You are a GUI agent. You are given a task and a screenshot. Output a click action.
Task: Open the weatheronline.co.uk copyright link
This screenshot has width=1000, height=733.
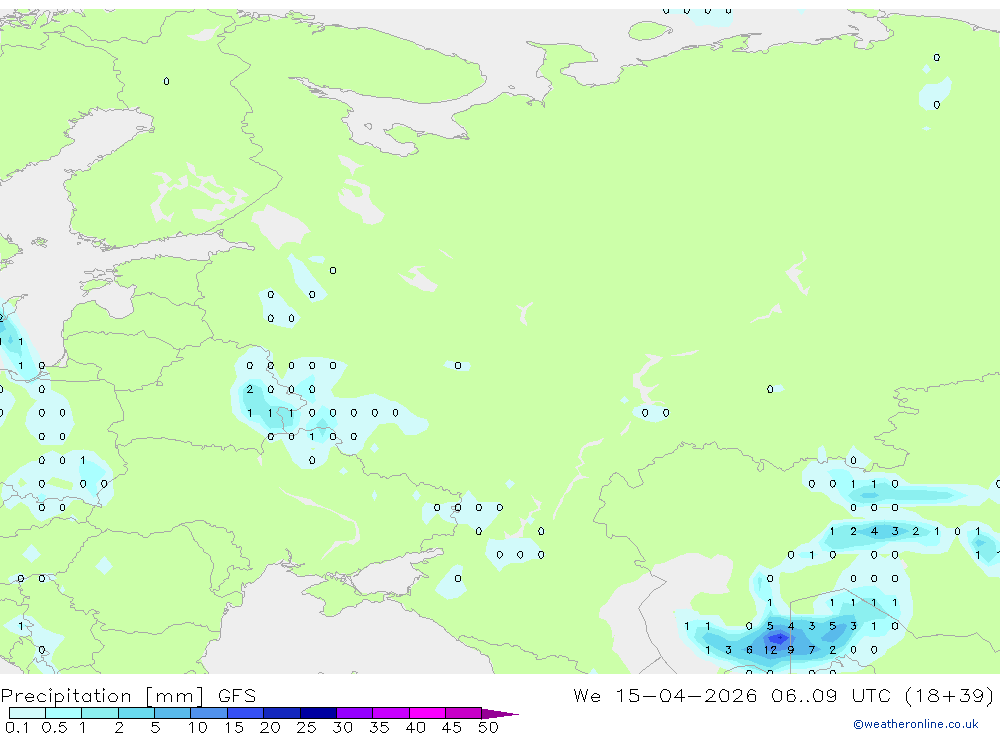tap(915, 724)
